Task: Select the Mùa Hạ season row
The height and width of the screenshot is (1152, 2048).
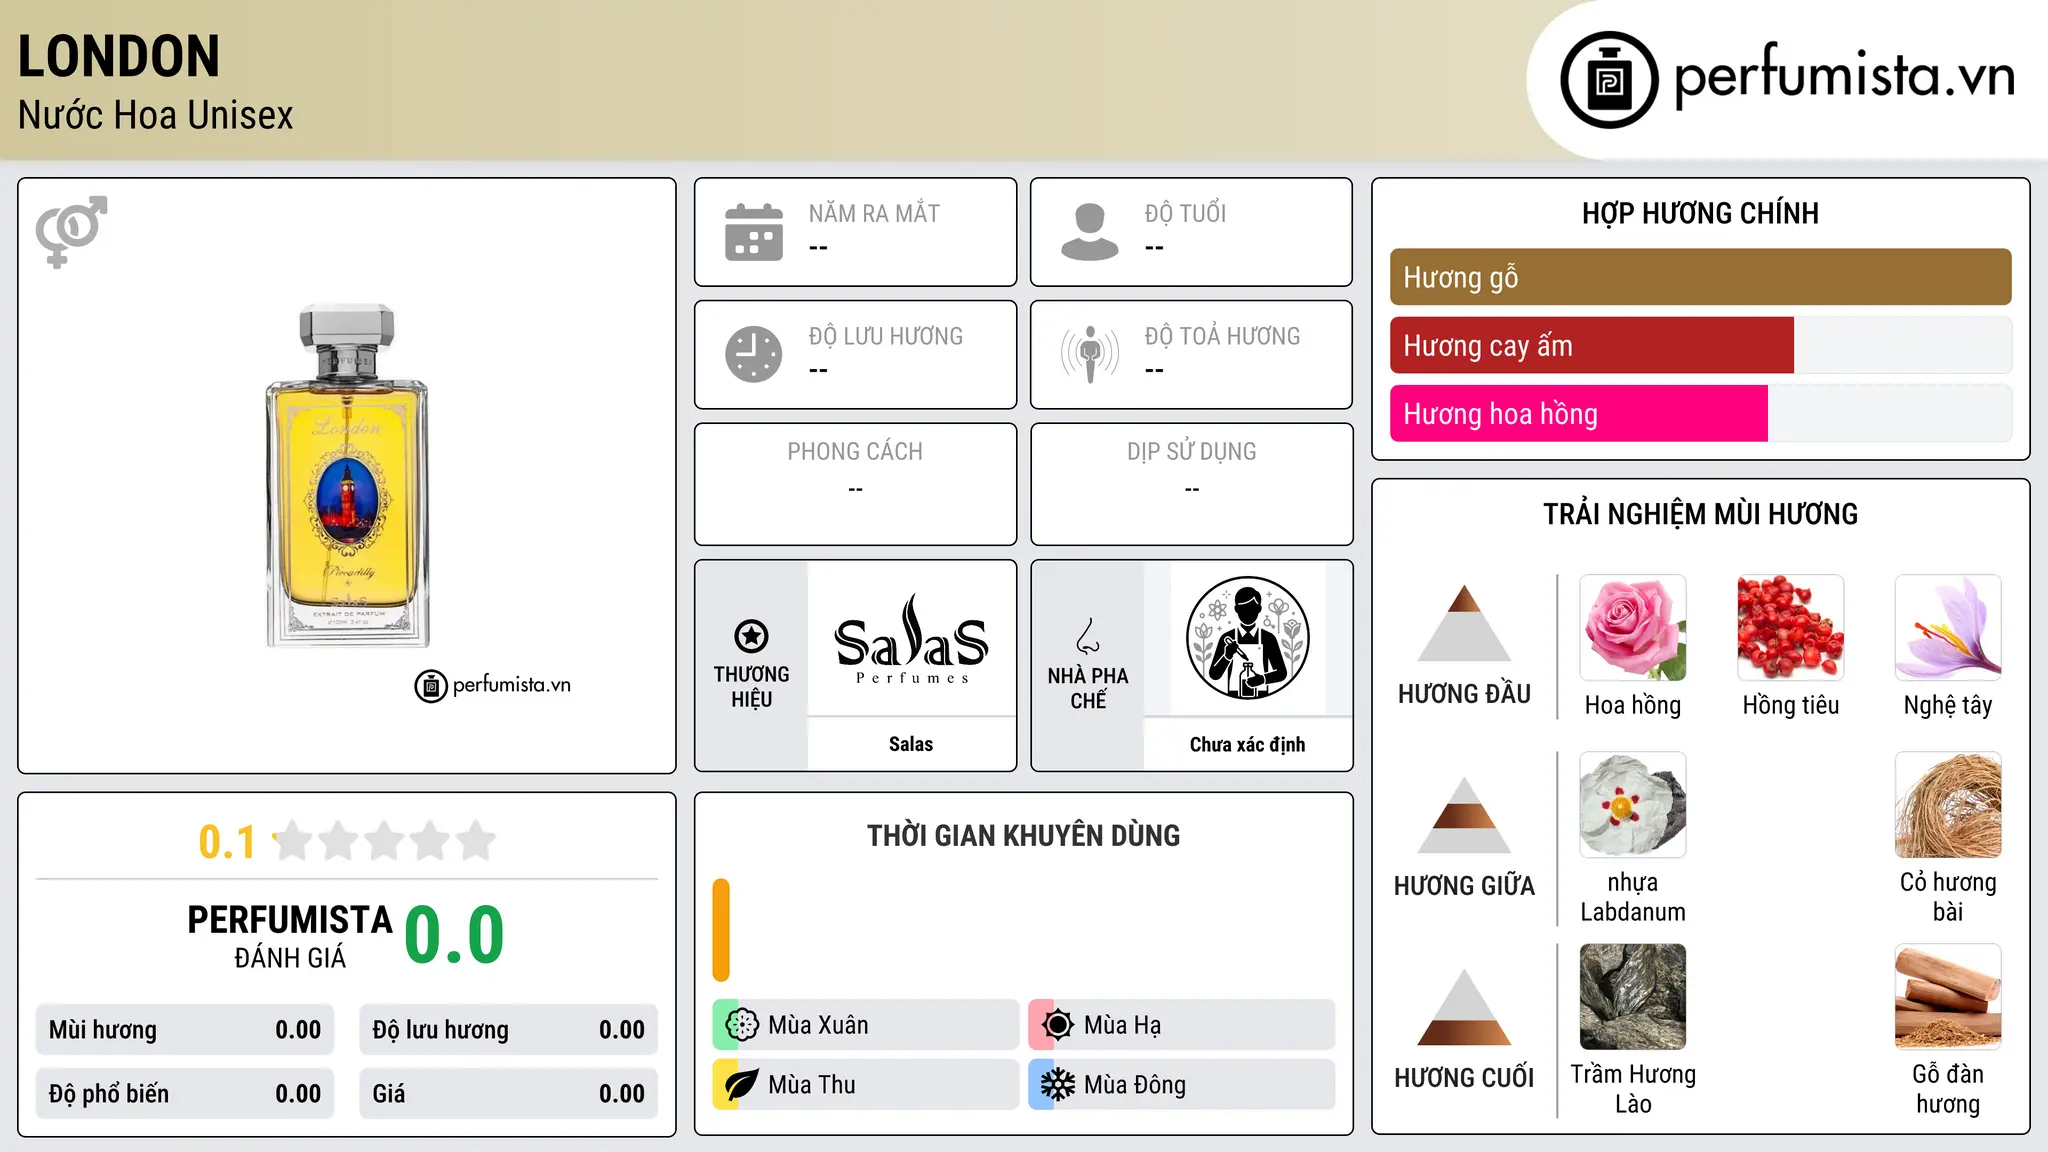Action: (x=1182, y=1025)
